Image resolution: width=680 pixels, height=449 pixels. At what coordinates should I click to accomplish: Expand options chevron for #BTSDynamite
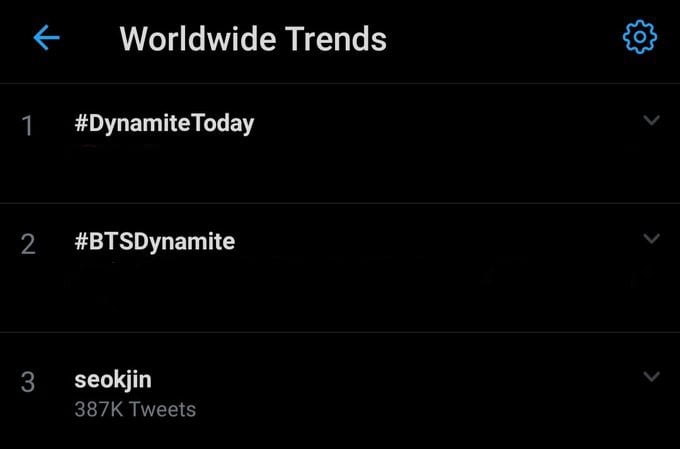click(651, 238)
